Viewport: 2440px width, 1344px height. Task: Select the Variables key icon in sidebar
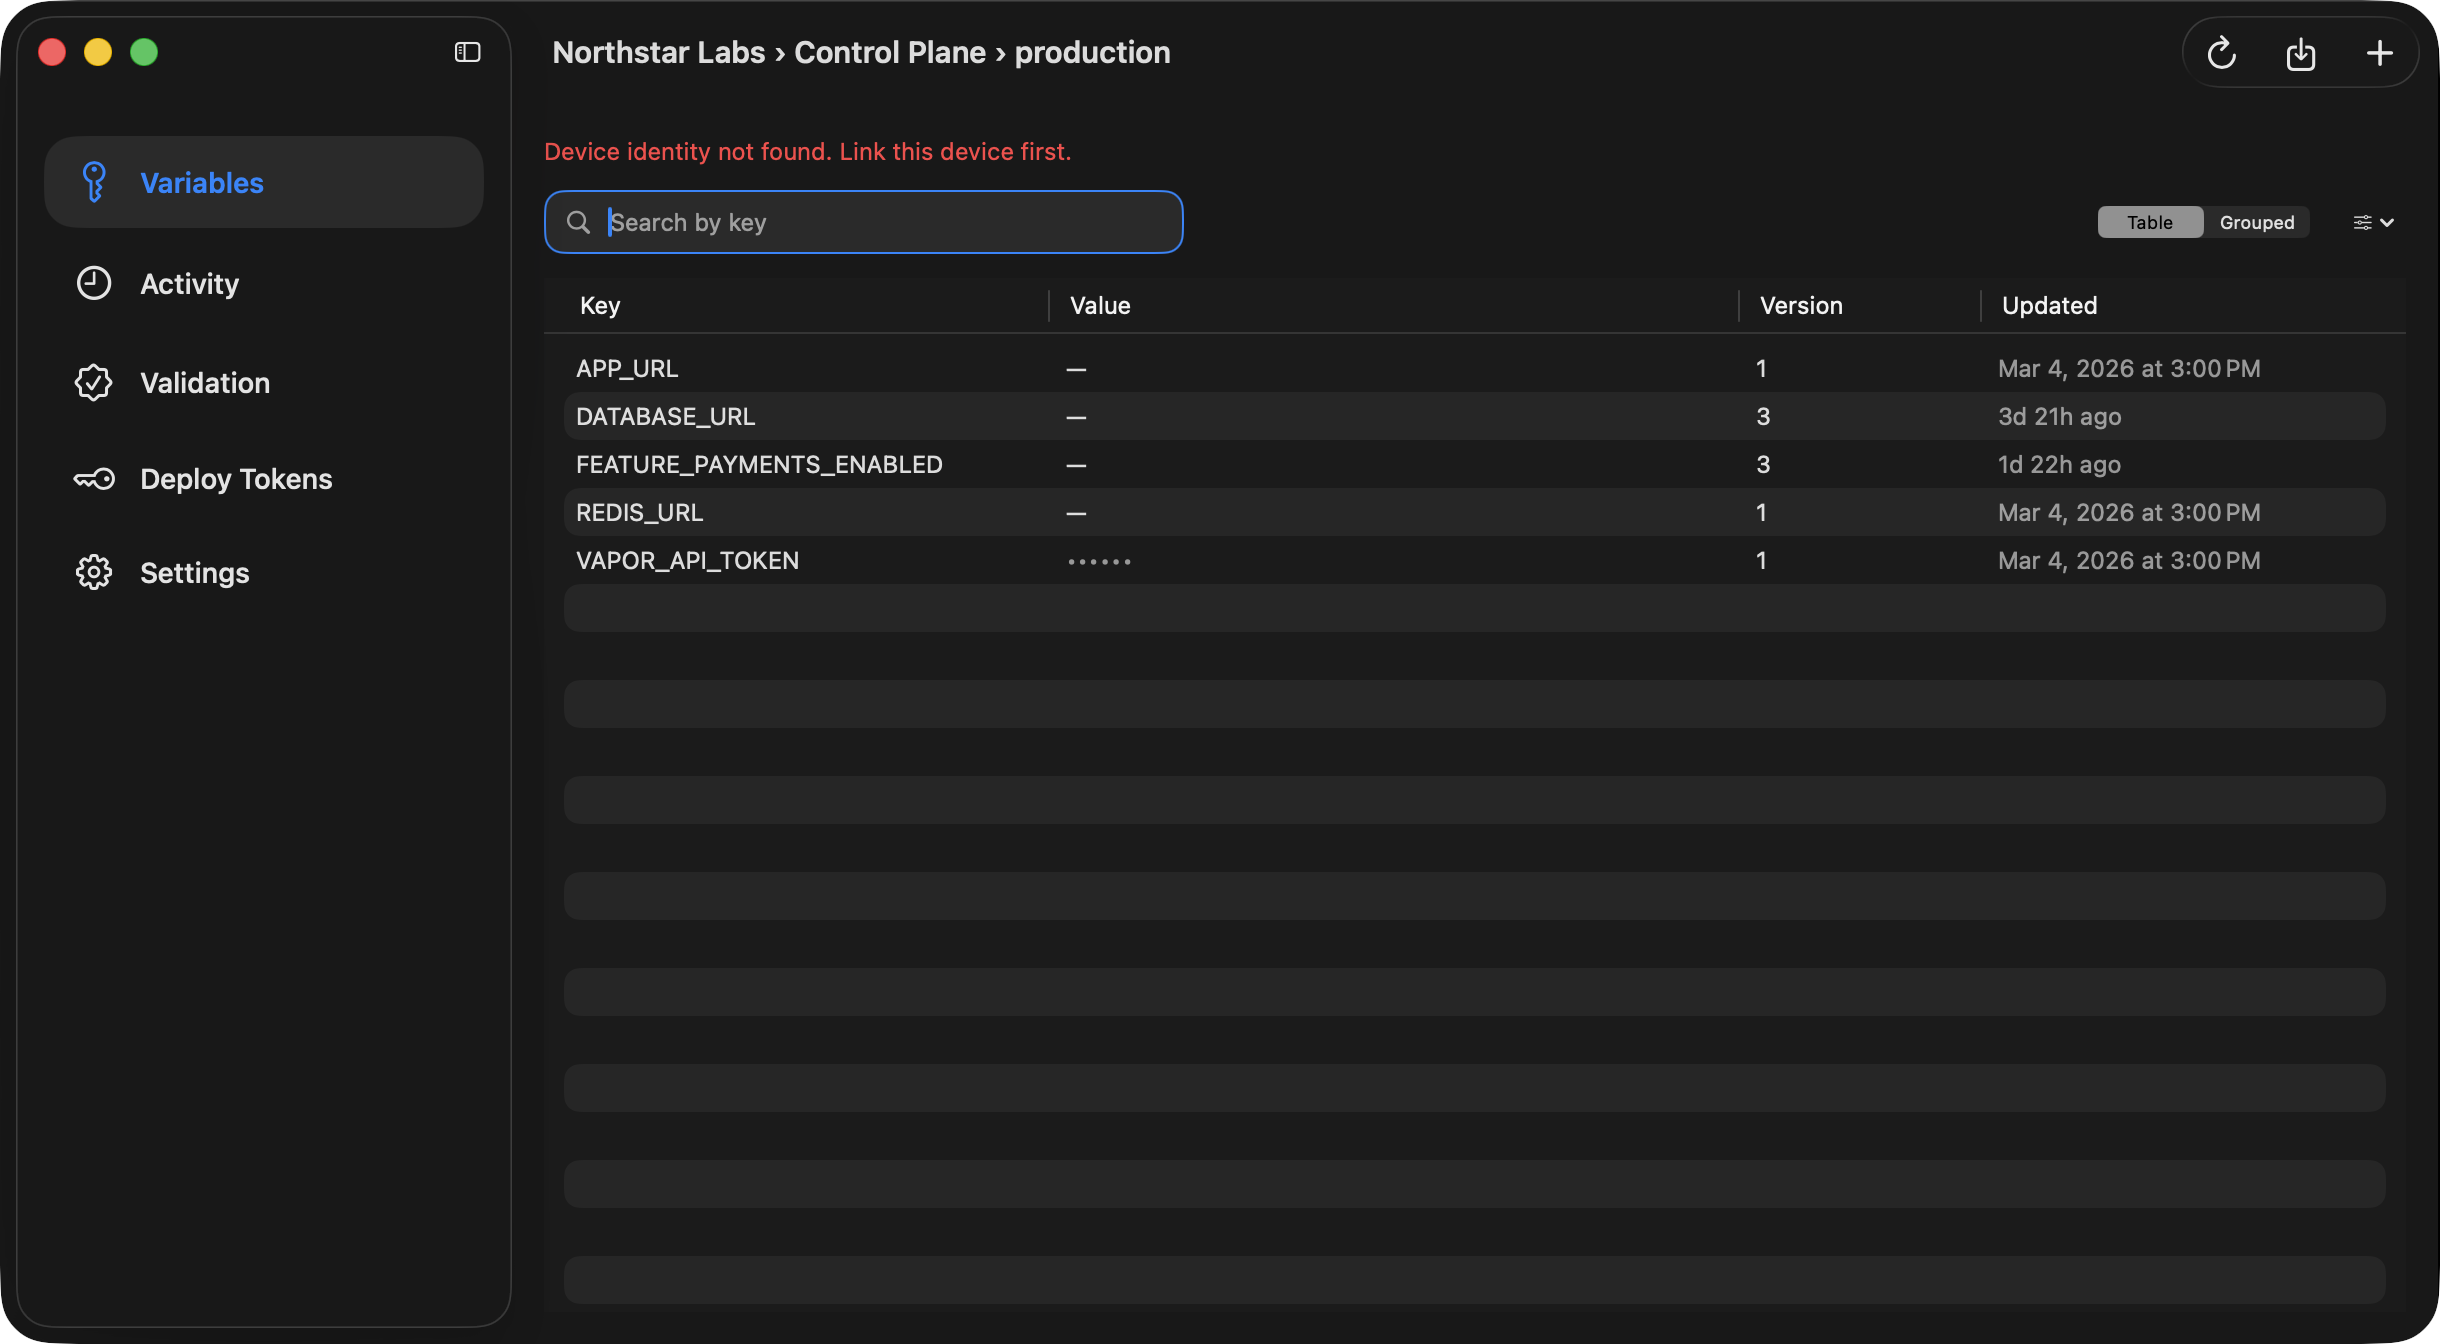[x=93, y=182]
